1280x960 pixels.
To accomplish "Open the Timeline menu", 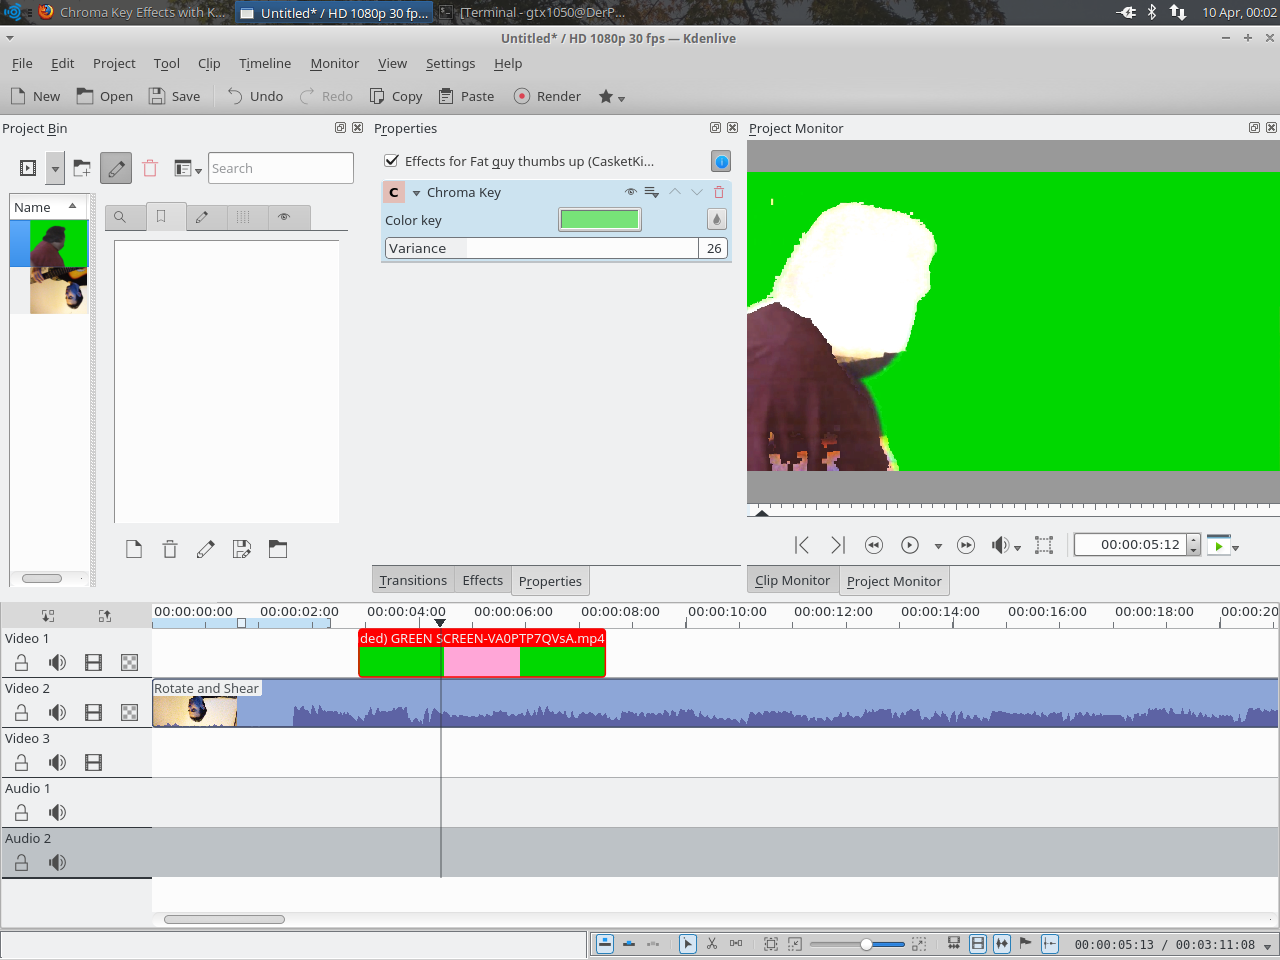I will (264, 63).
